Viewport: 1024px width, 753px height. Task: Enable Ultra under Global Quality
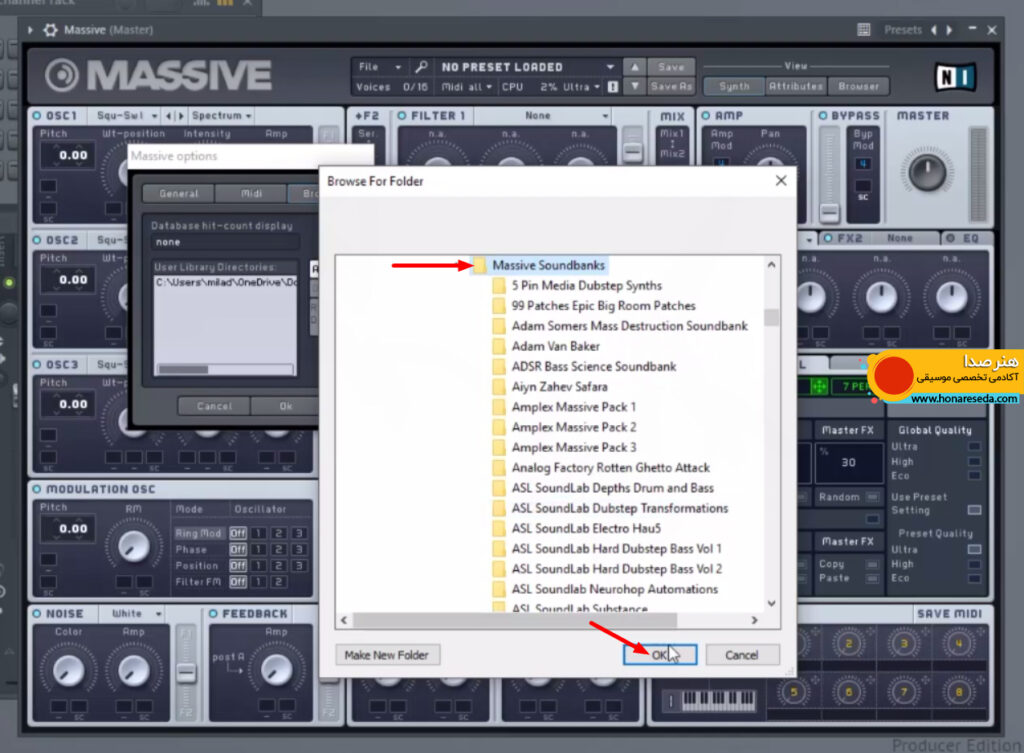(x=974, y=447)
